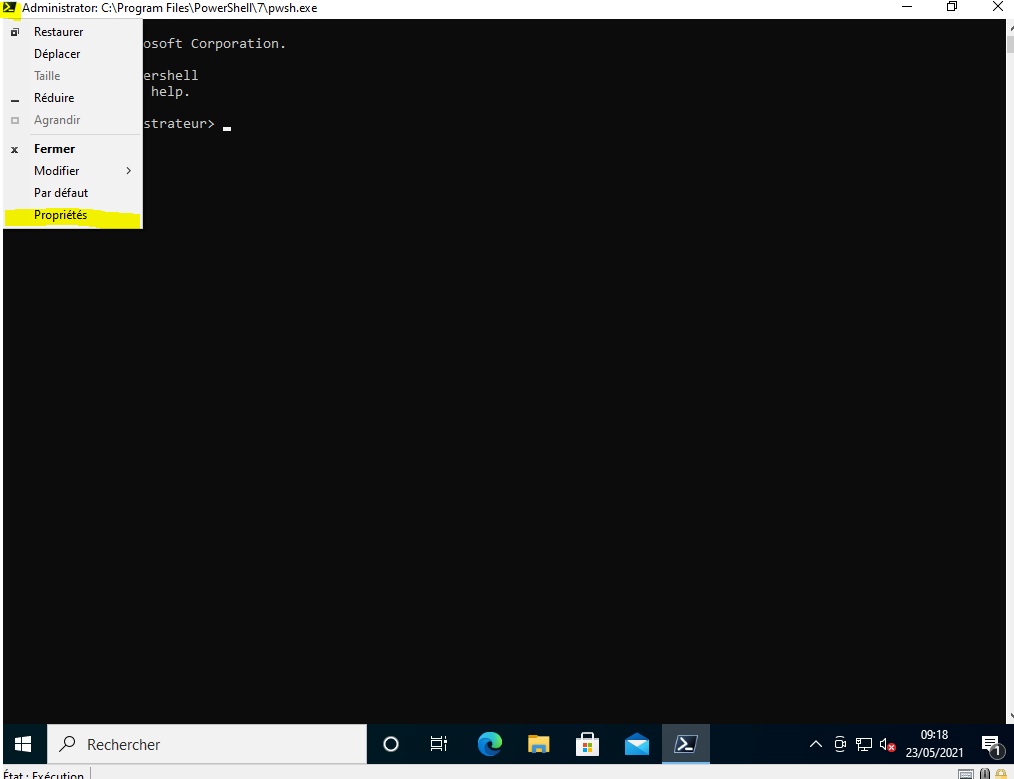
Task: Select Réduire from the window menu
Action: (54, 98)
